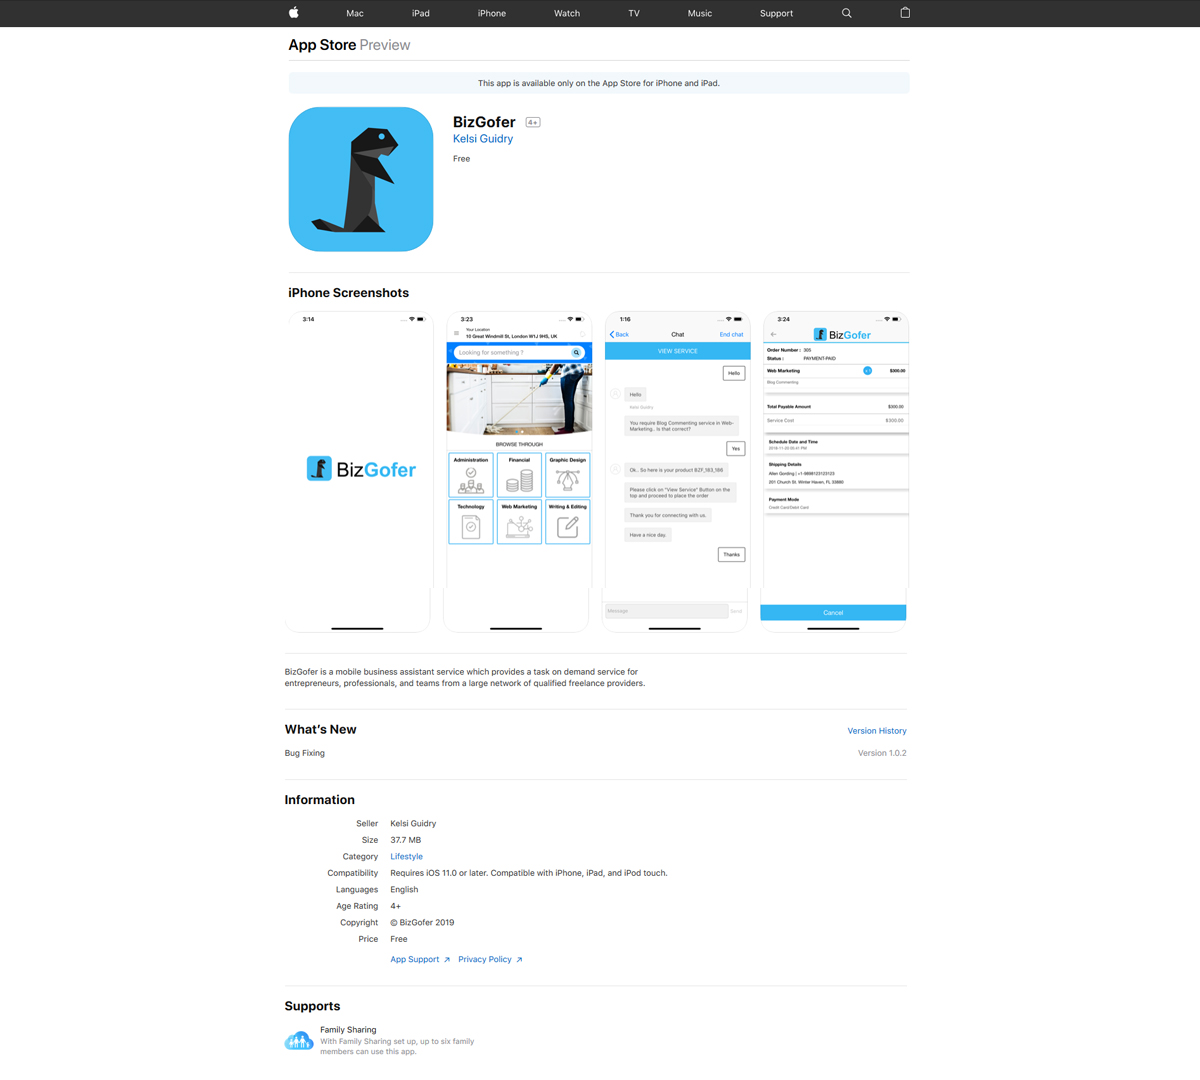Image resolution: width=1200 pixels, height=1080 pixels.
Task: Click the 'Looking for something?' search field
Action: (x=518, y=352)
